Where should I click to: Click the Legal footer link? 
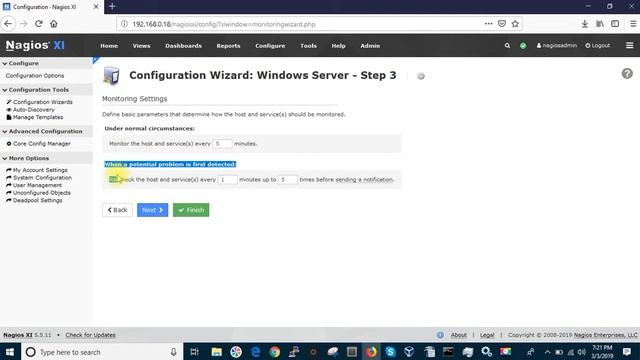(x=487, y=335)
